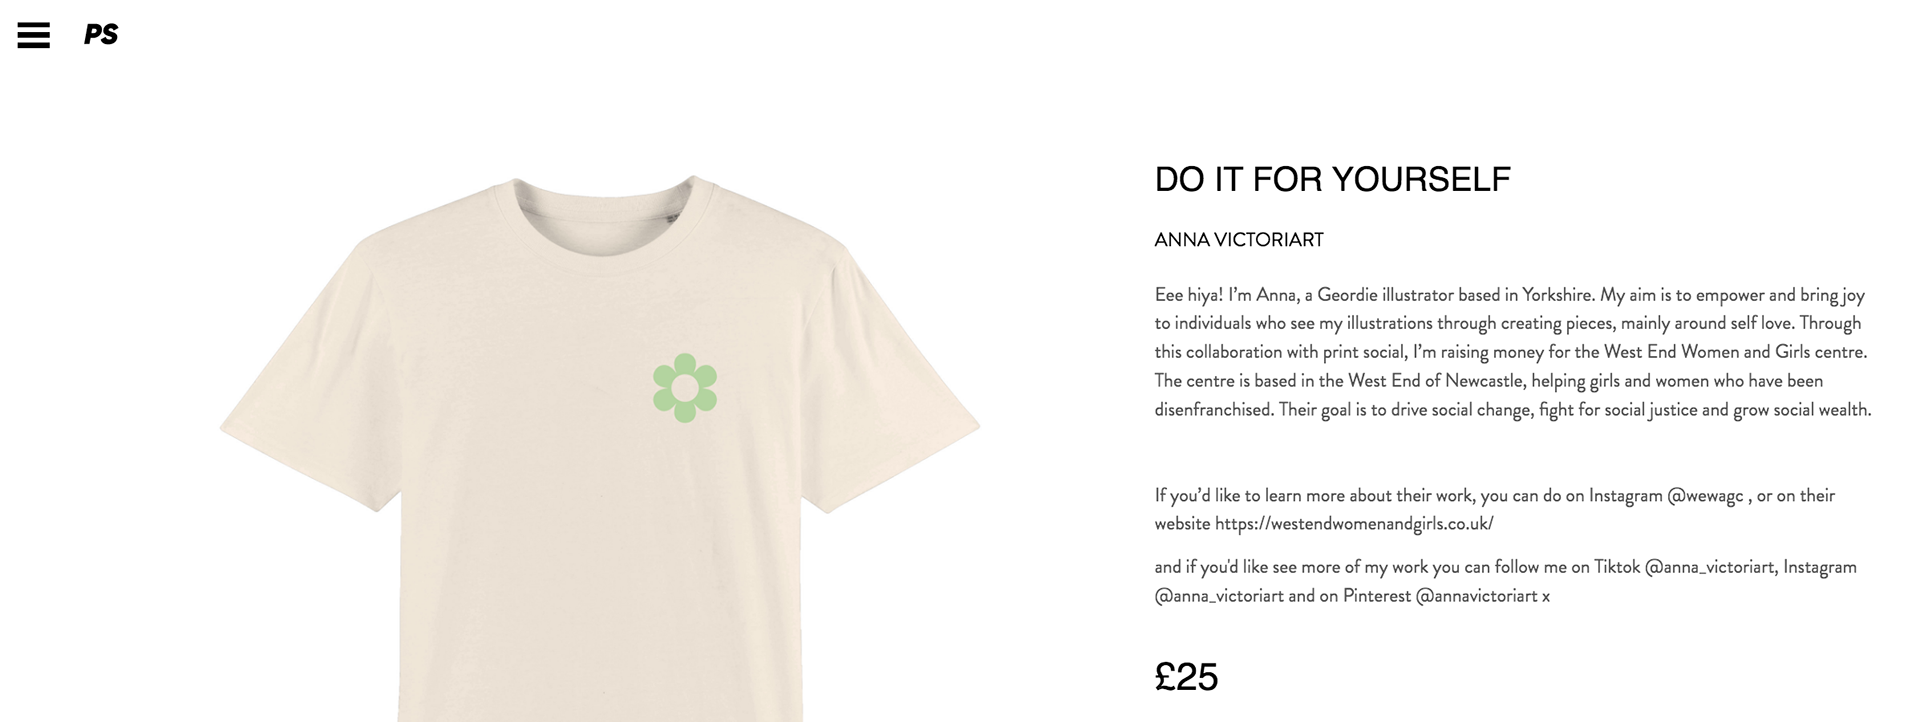Open the ANNA VICTORIART artist name

tap(1239, 240)
